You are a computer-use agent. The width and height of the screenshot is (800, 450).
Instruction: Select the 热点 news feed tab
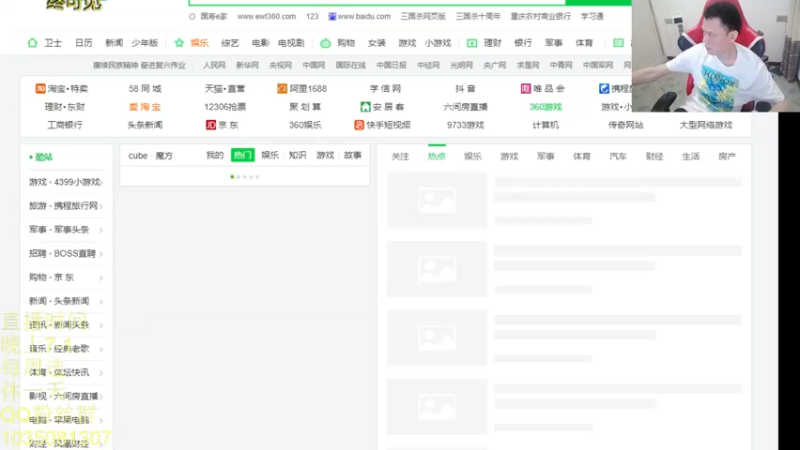(x=437, y=156)
